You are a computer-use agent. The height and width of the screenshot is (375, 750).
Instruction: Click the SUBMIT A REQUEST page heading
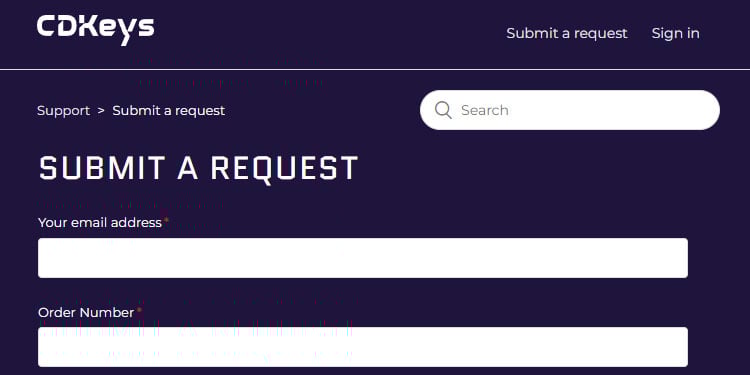[199, 168]
